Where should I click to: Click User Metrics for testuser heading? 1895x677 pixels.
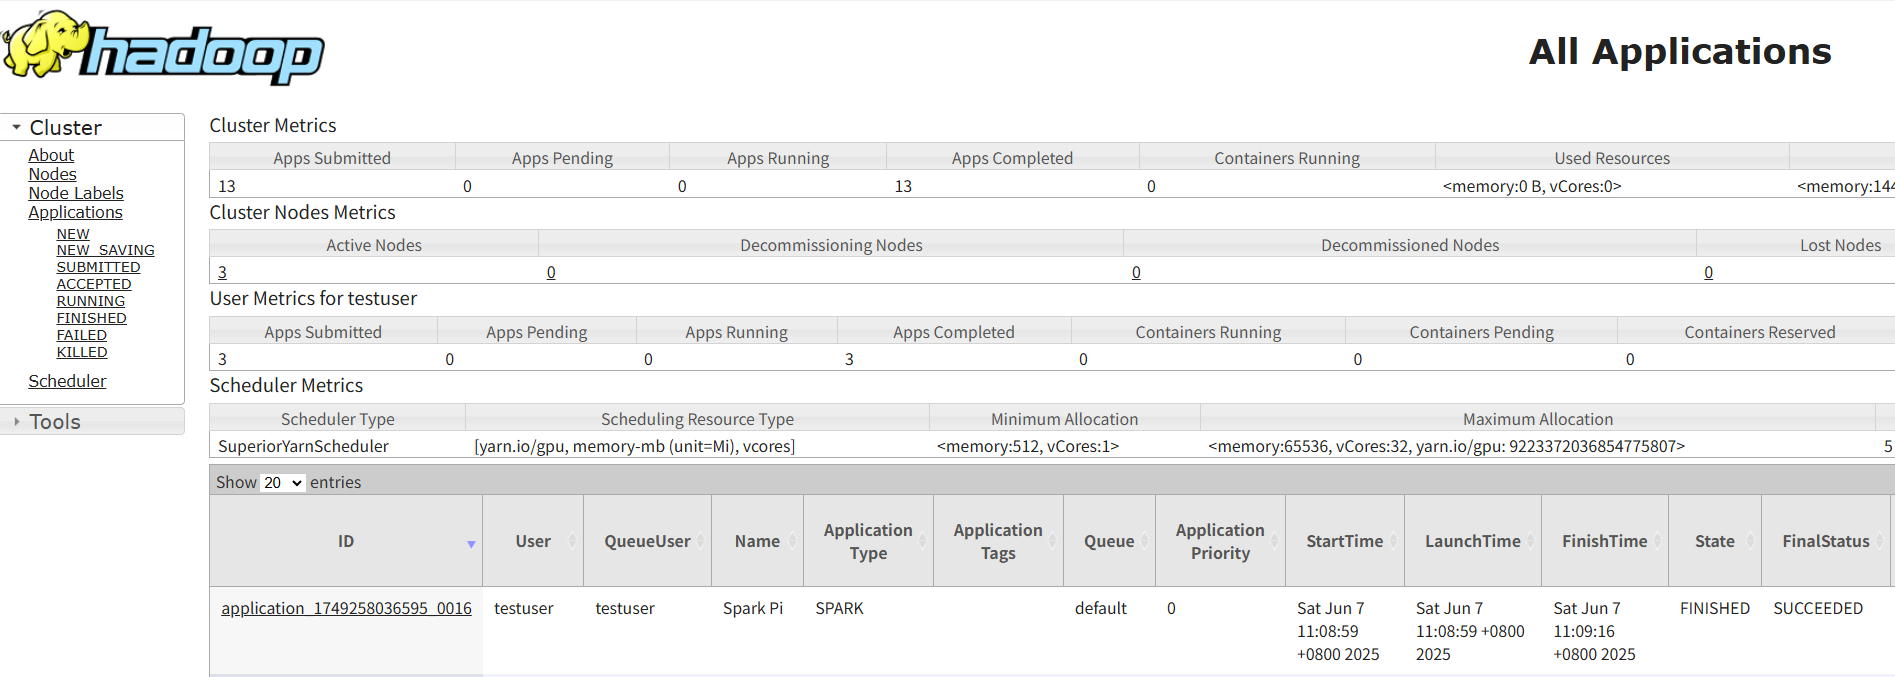[x=313, y=298]
